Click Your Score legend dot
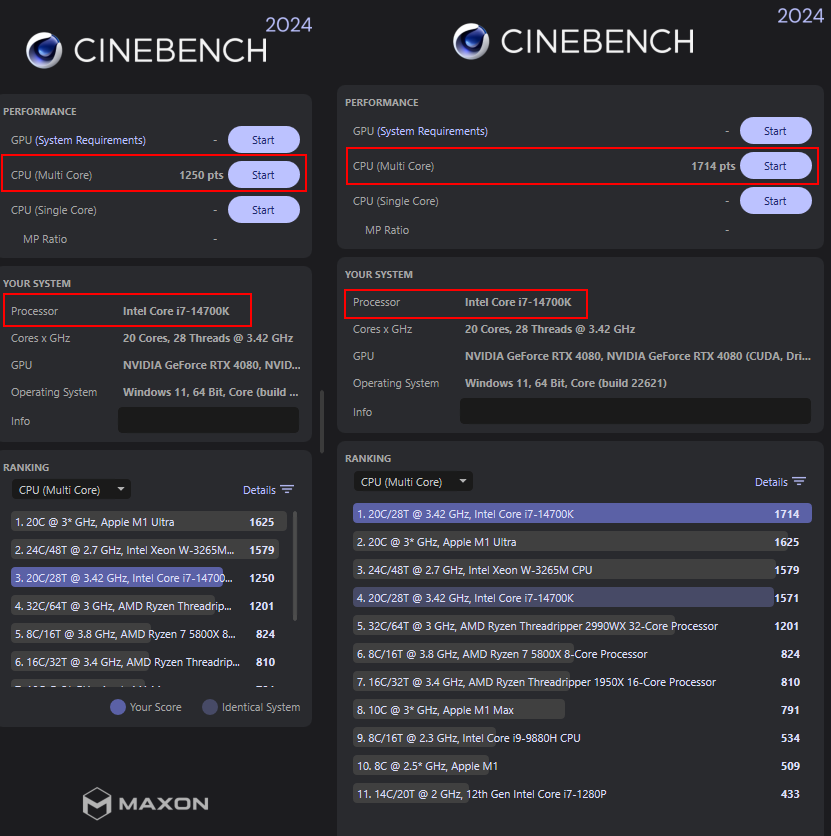This screenshot has height=836, width=831. pyautogui.click(x=118, y=707)
